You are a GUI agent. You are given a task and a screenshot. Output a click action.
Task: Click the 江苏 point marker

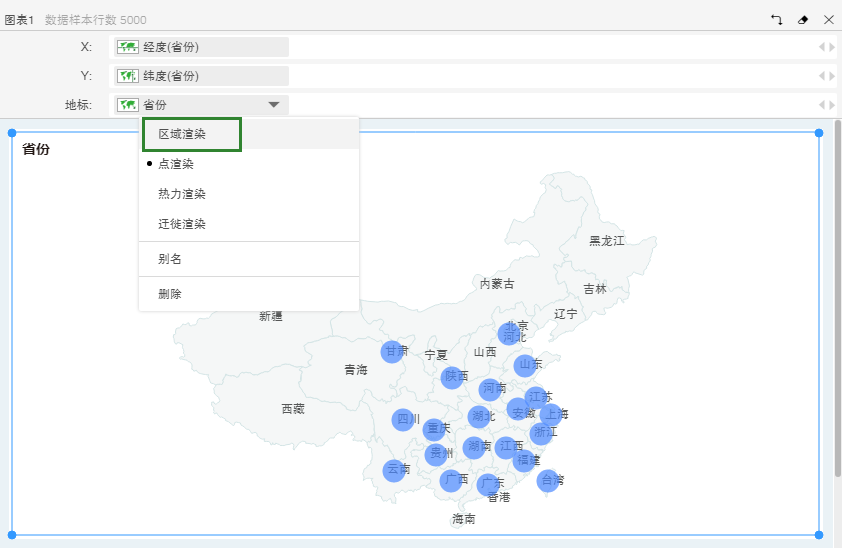click(x=535, y=398)
